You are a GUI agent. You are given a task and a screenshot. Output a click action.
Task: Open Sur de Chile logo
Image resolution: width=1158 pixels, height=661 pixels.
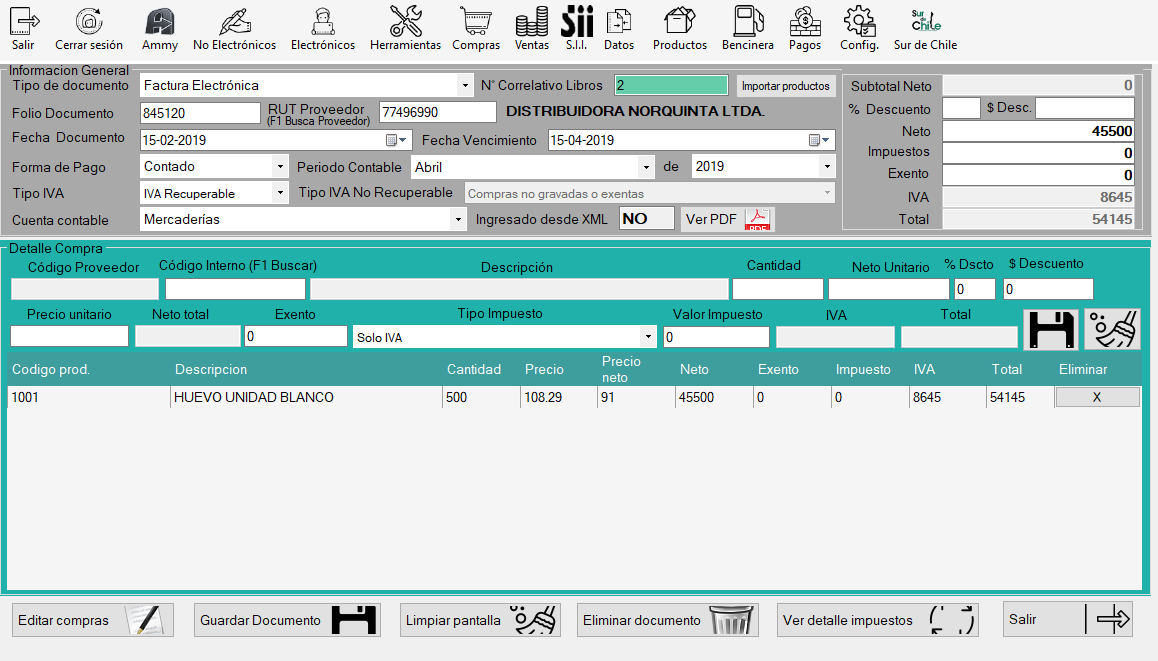[925, 28]
